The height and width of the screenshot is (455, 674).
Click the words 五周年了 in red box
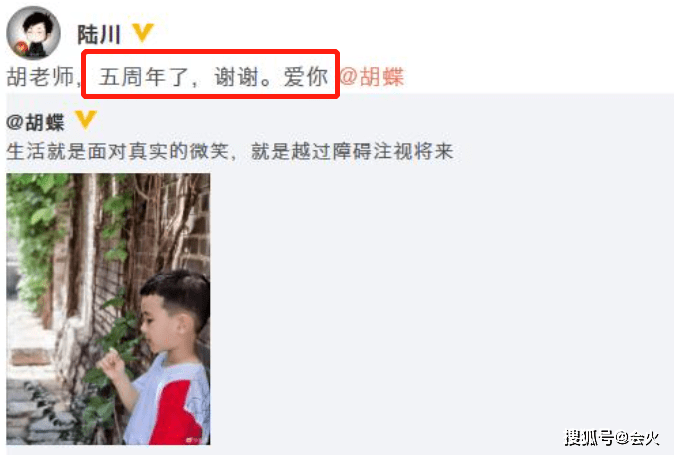click(x=144, y=77)
